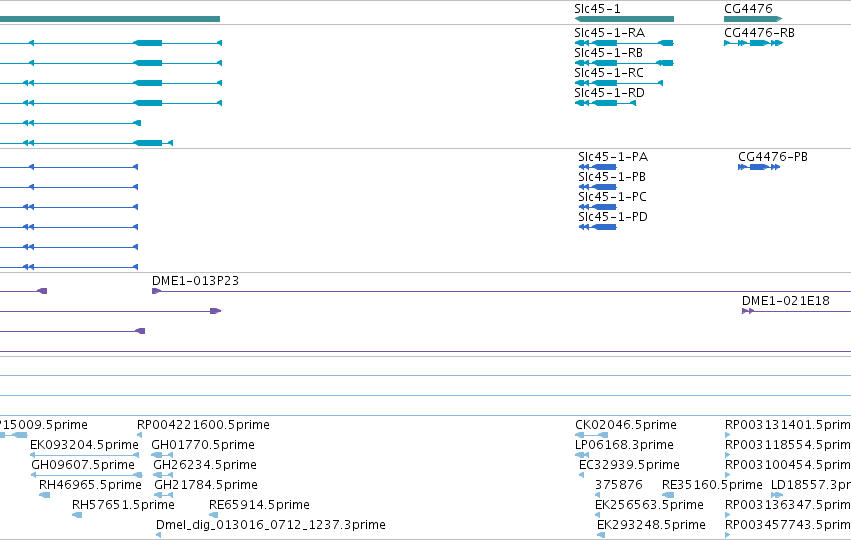Viewport: 851px width, 540px height.
Task: Open the DME1-021E18 feature label
Action: [x=785, y=301]
